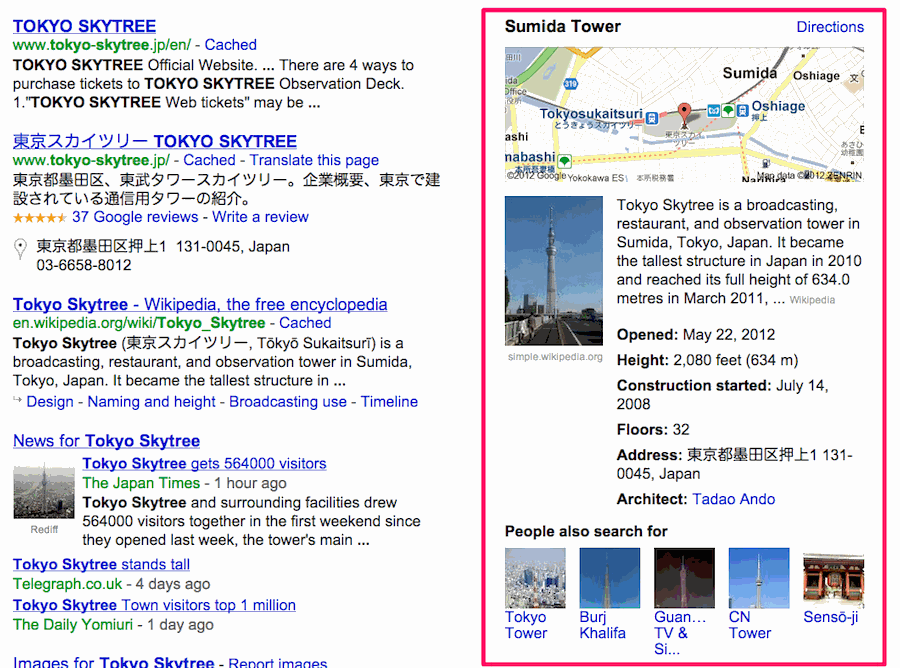
Task: Click Translate this page link
Action: [x=314, y=160]
